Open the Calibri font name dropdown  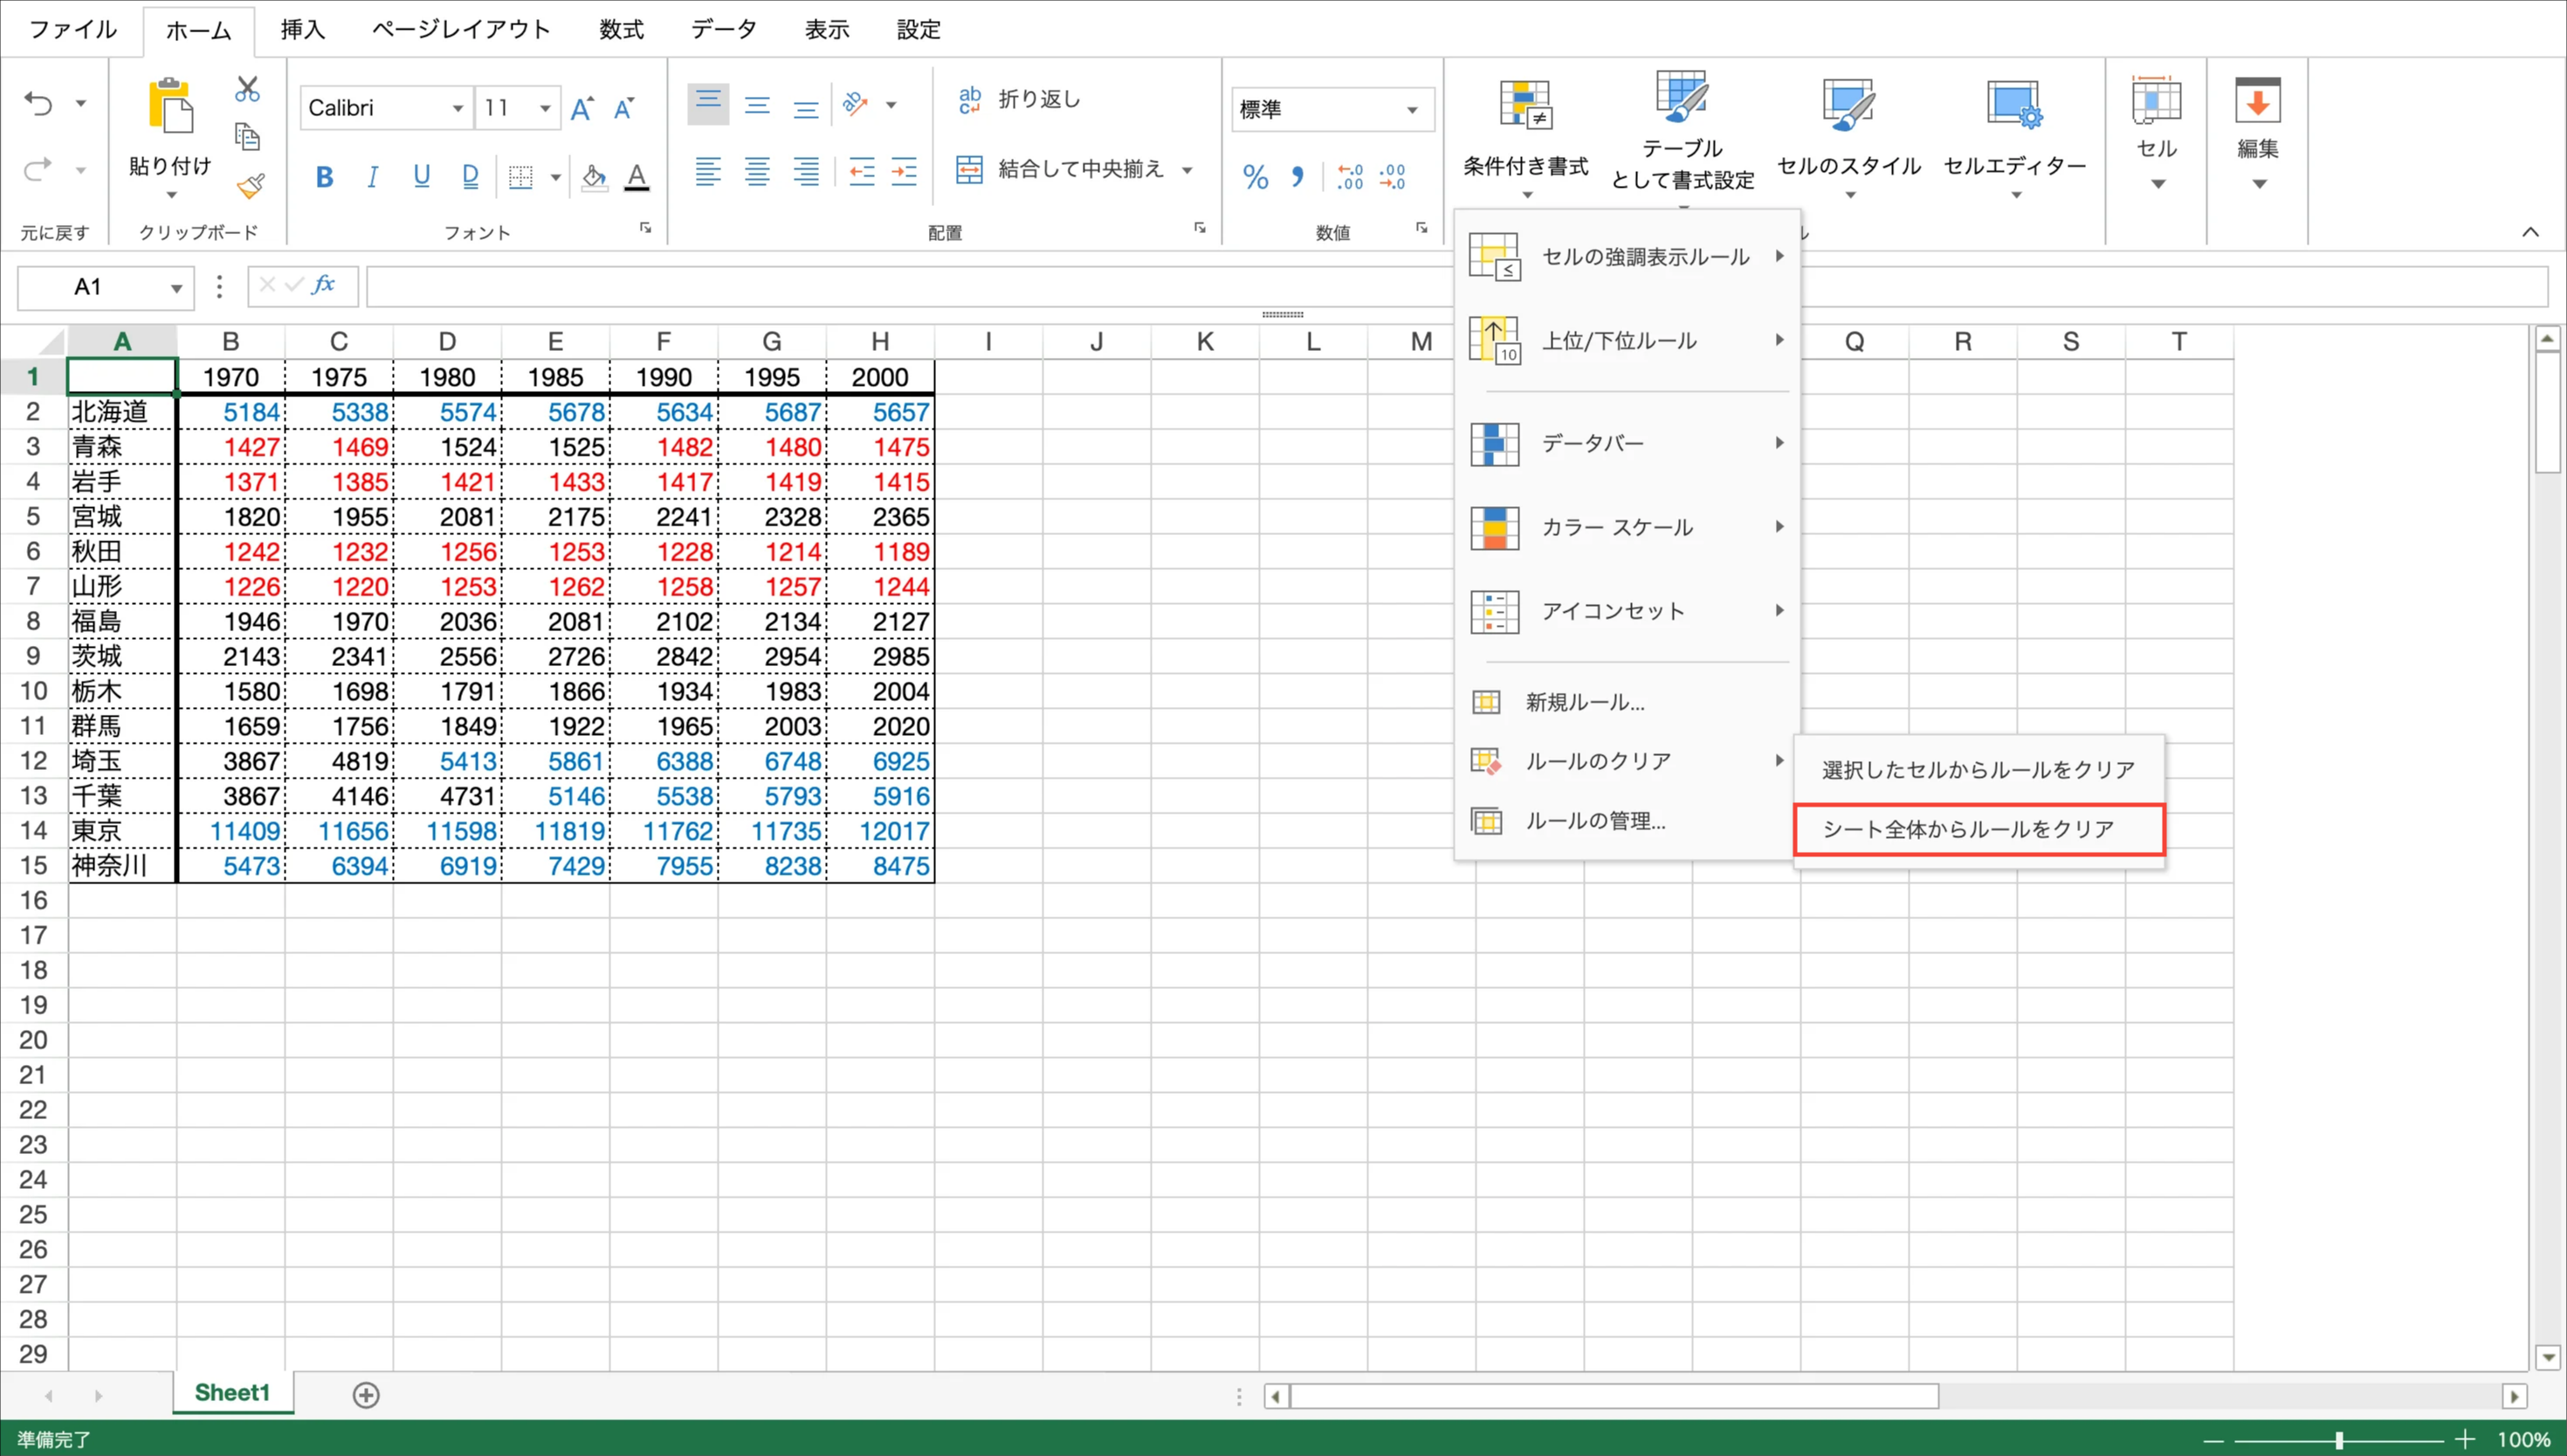coord(457,108)
